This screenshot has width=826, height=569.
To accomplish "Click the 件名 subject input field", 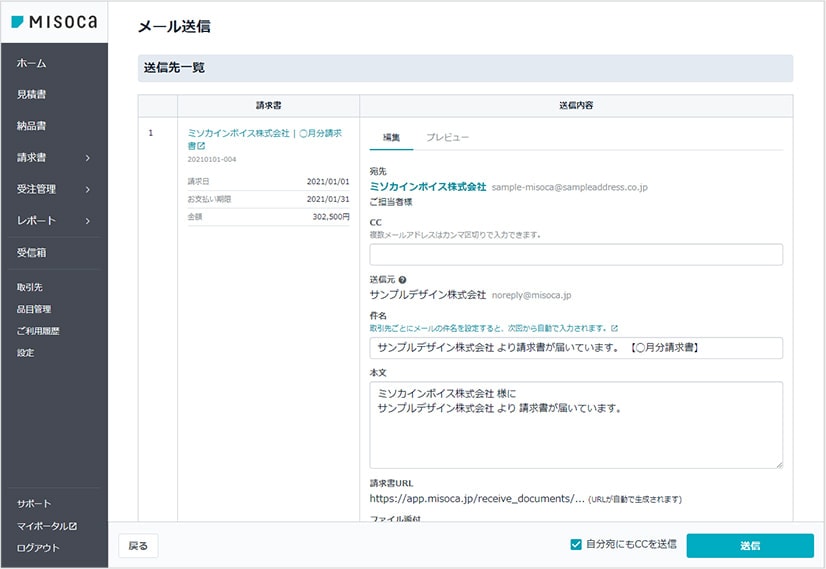I will coord(576,348).
